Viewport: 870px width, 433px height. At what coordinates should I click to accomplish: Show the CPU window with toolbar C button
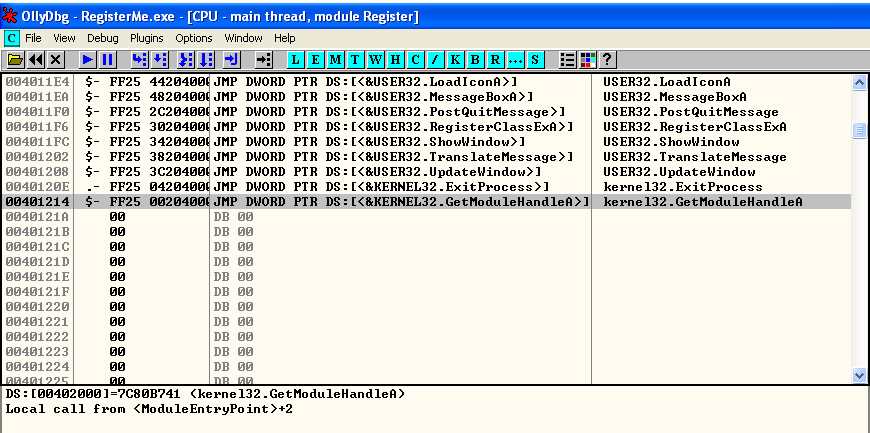415,59
